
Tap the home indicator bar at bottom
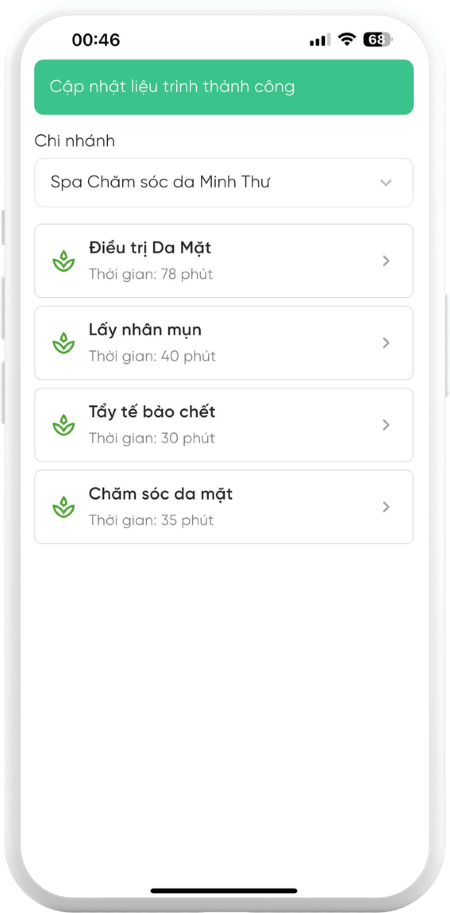coord(224,891)
